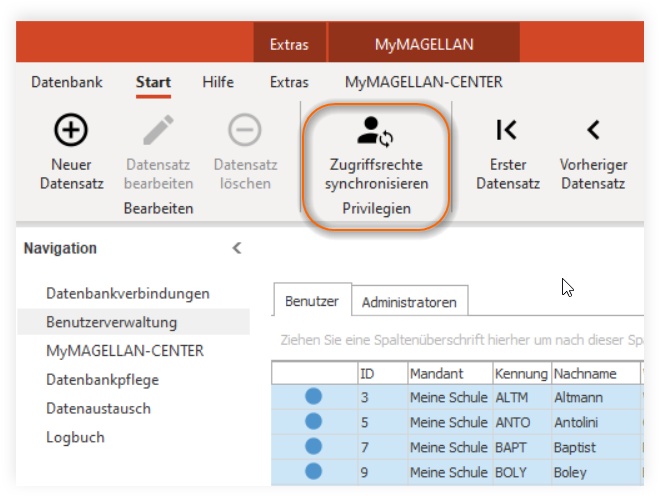Switch to the Administratoren tab

pyautogui.click(x=409, y=302)
